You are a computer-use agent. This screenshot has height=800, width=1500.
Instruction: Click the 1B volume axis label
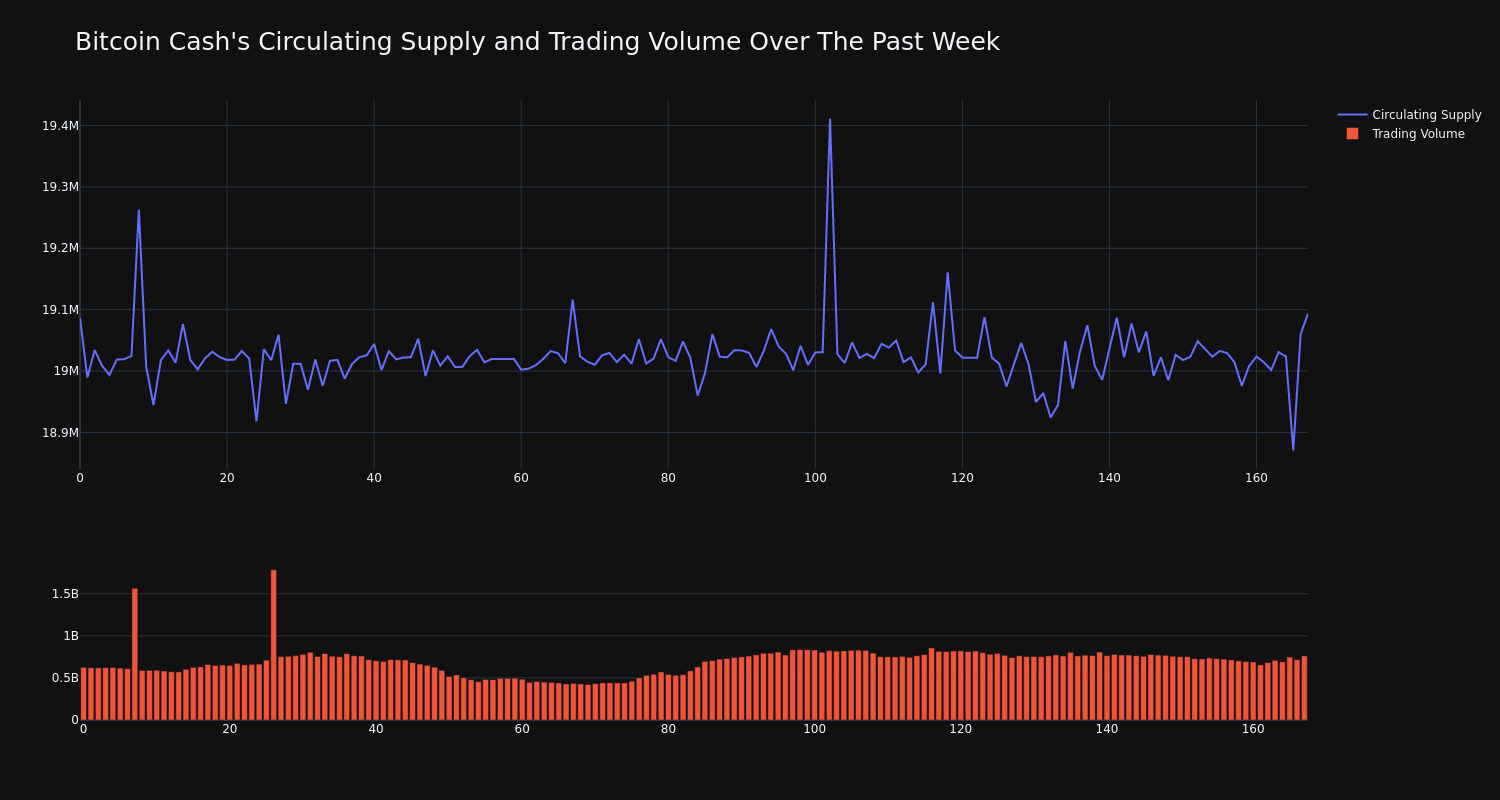(x=71, y=636)
